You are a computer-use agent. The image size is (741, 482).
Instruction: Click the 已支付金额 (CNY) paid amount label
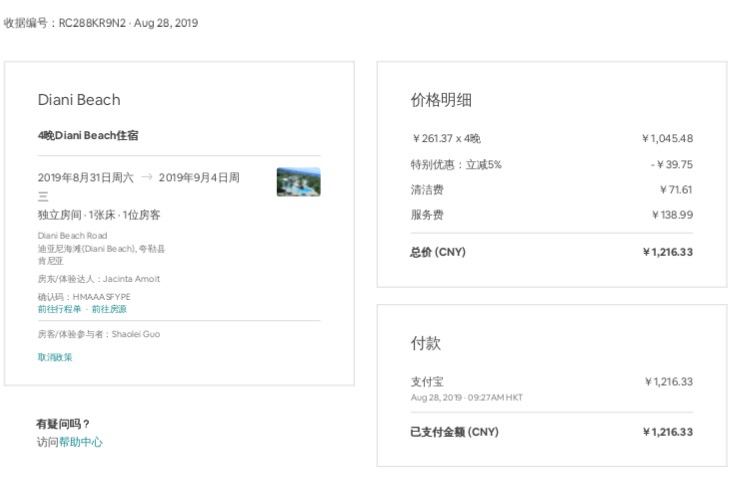454,432
